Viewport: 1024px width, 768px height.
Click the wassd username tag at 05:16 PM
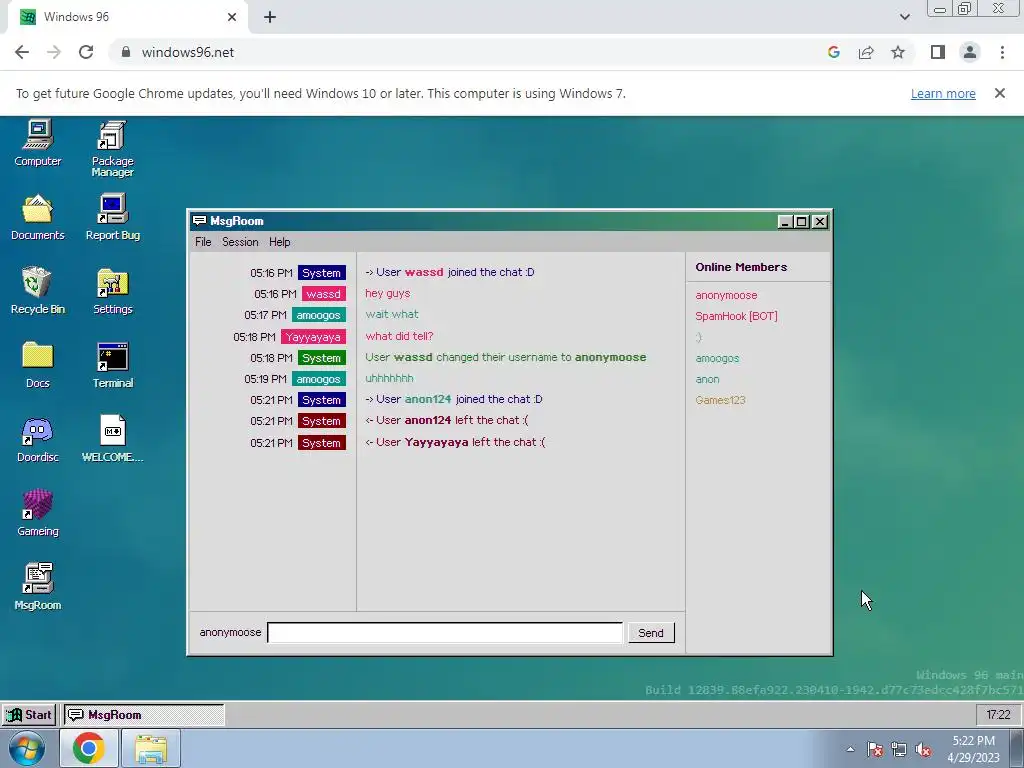(x=323, y=294)
